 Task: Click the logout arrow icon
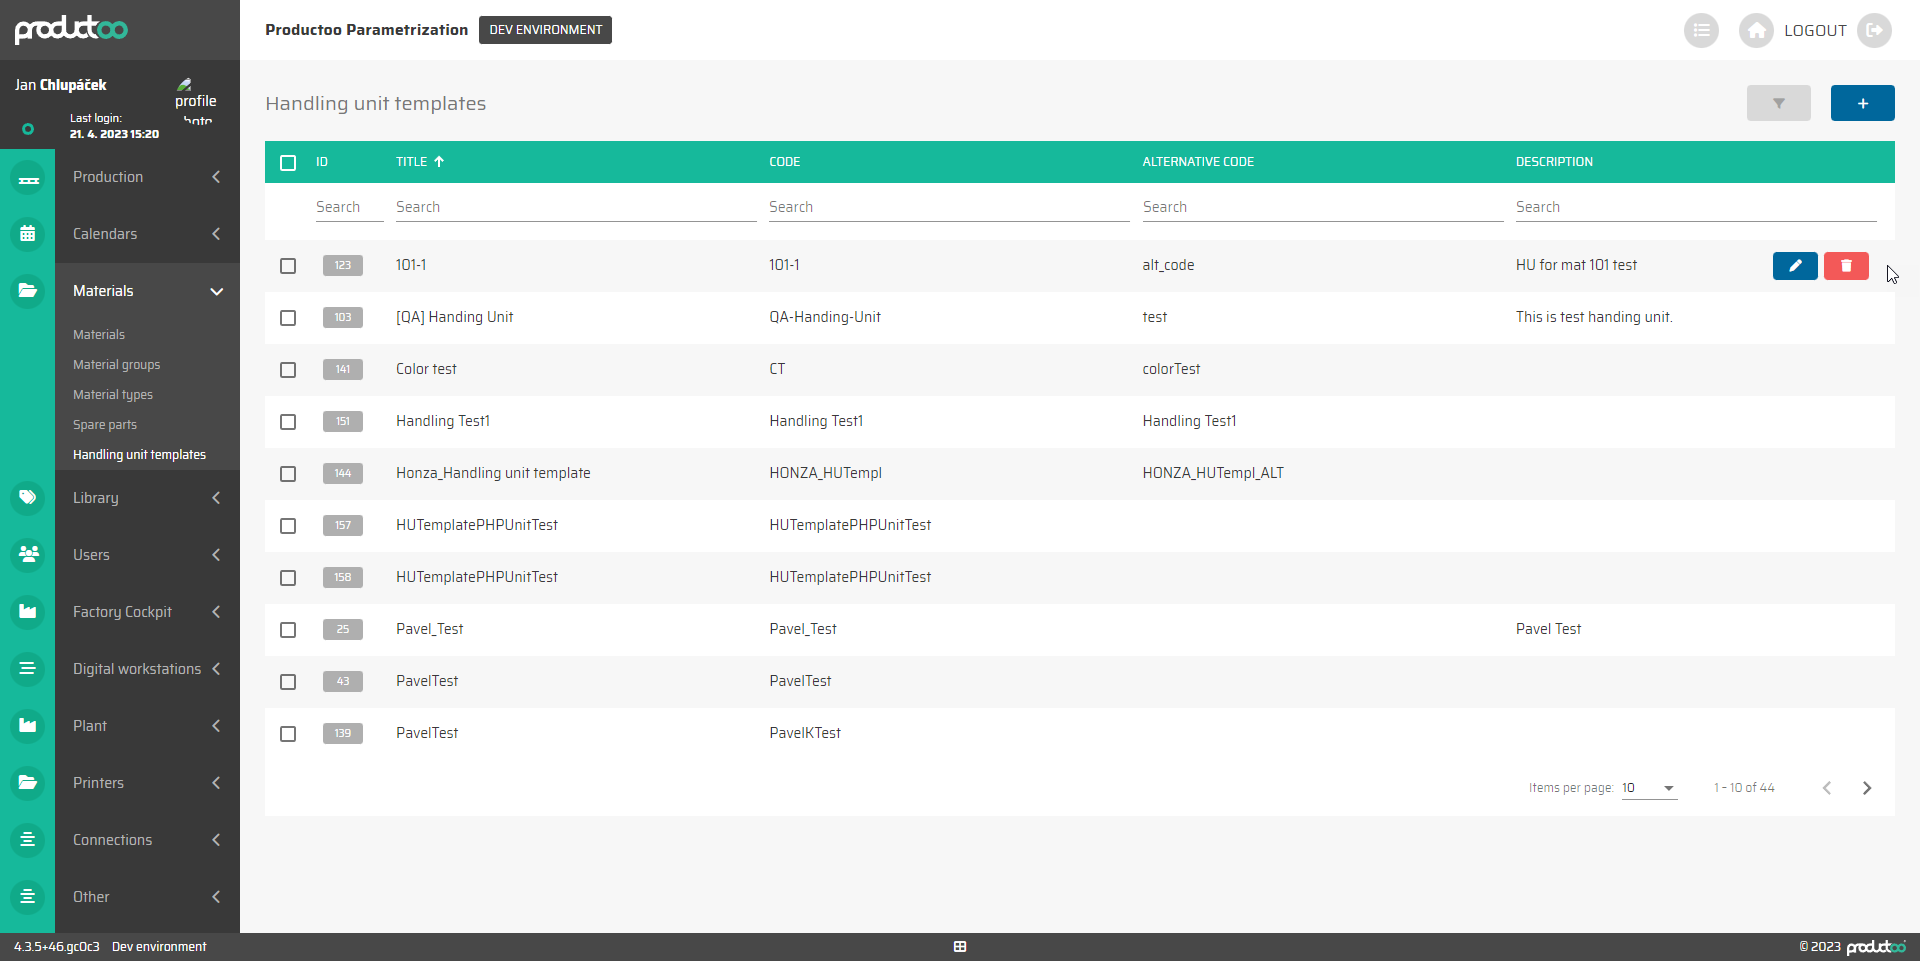pos(1874,31)
